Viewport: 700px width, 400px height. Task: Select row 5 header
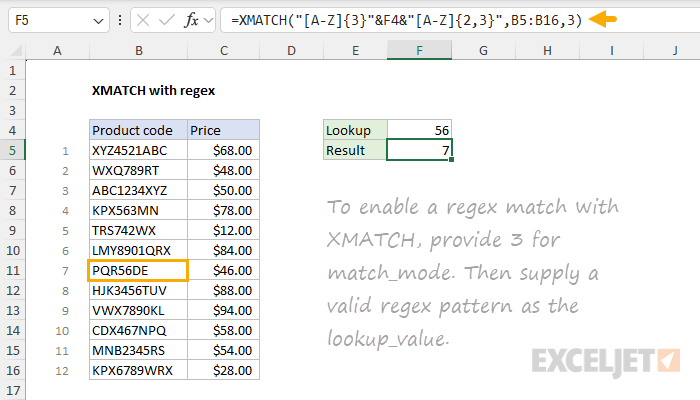pos(12,150)
